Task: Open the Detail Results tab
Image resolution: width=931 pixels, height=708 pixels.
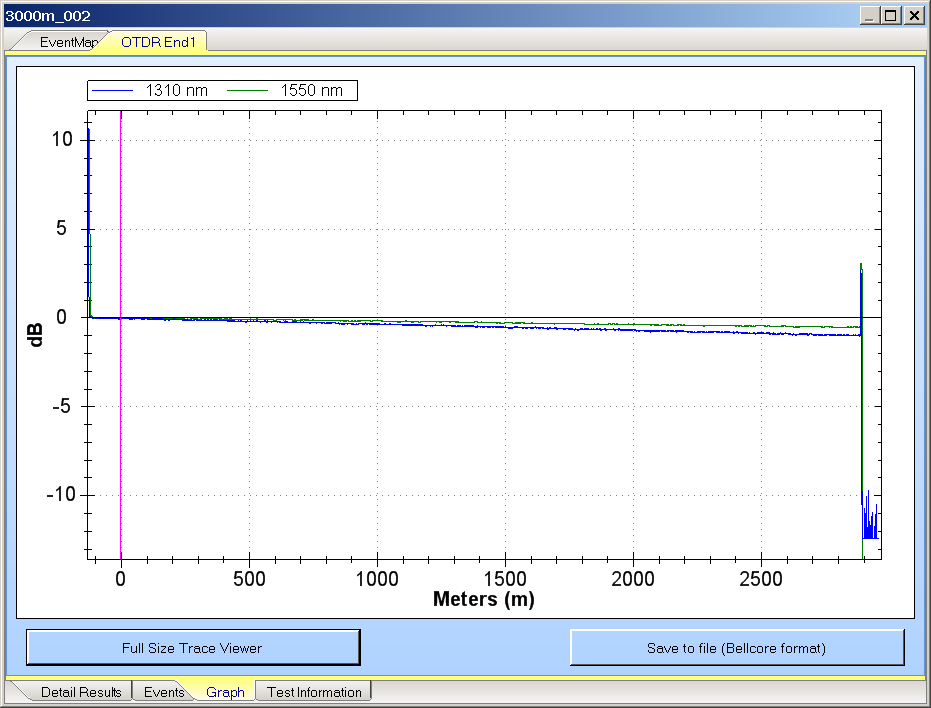Action: point(80,692)
